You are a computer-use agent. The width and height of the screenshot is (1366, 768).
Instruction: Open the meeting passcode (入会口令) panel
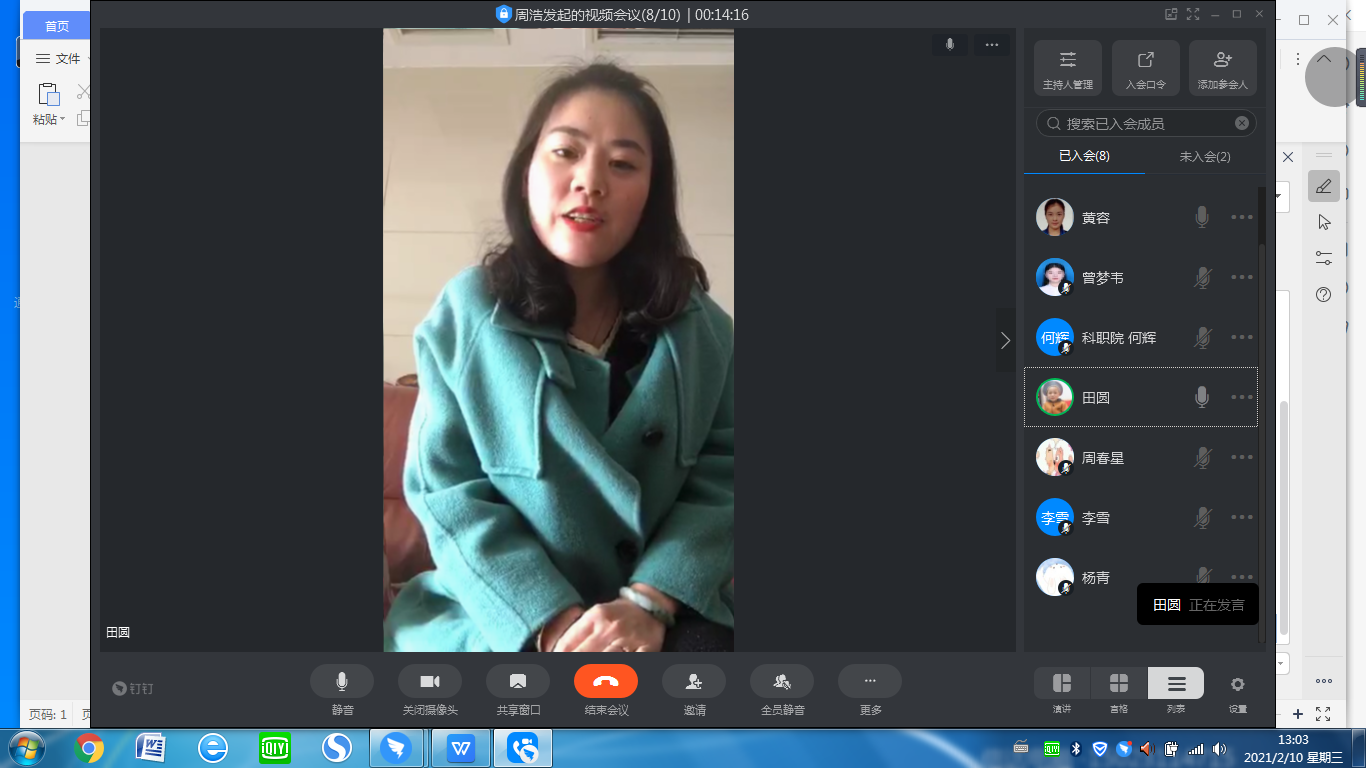[1145, 67]
